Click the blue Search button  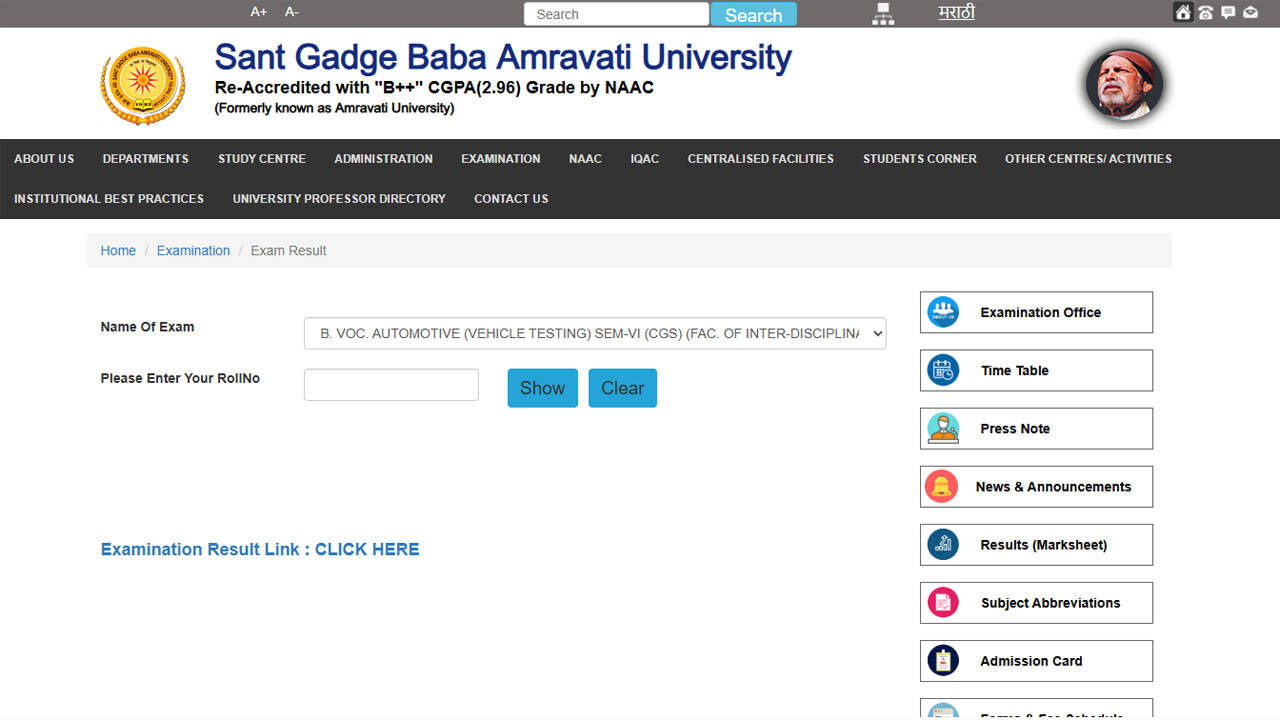(x=754, y=14)
